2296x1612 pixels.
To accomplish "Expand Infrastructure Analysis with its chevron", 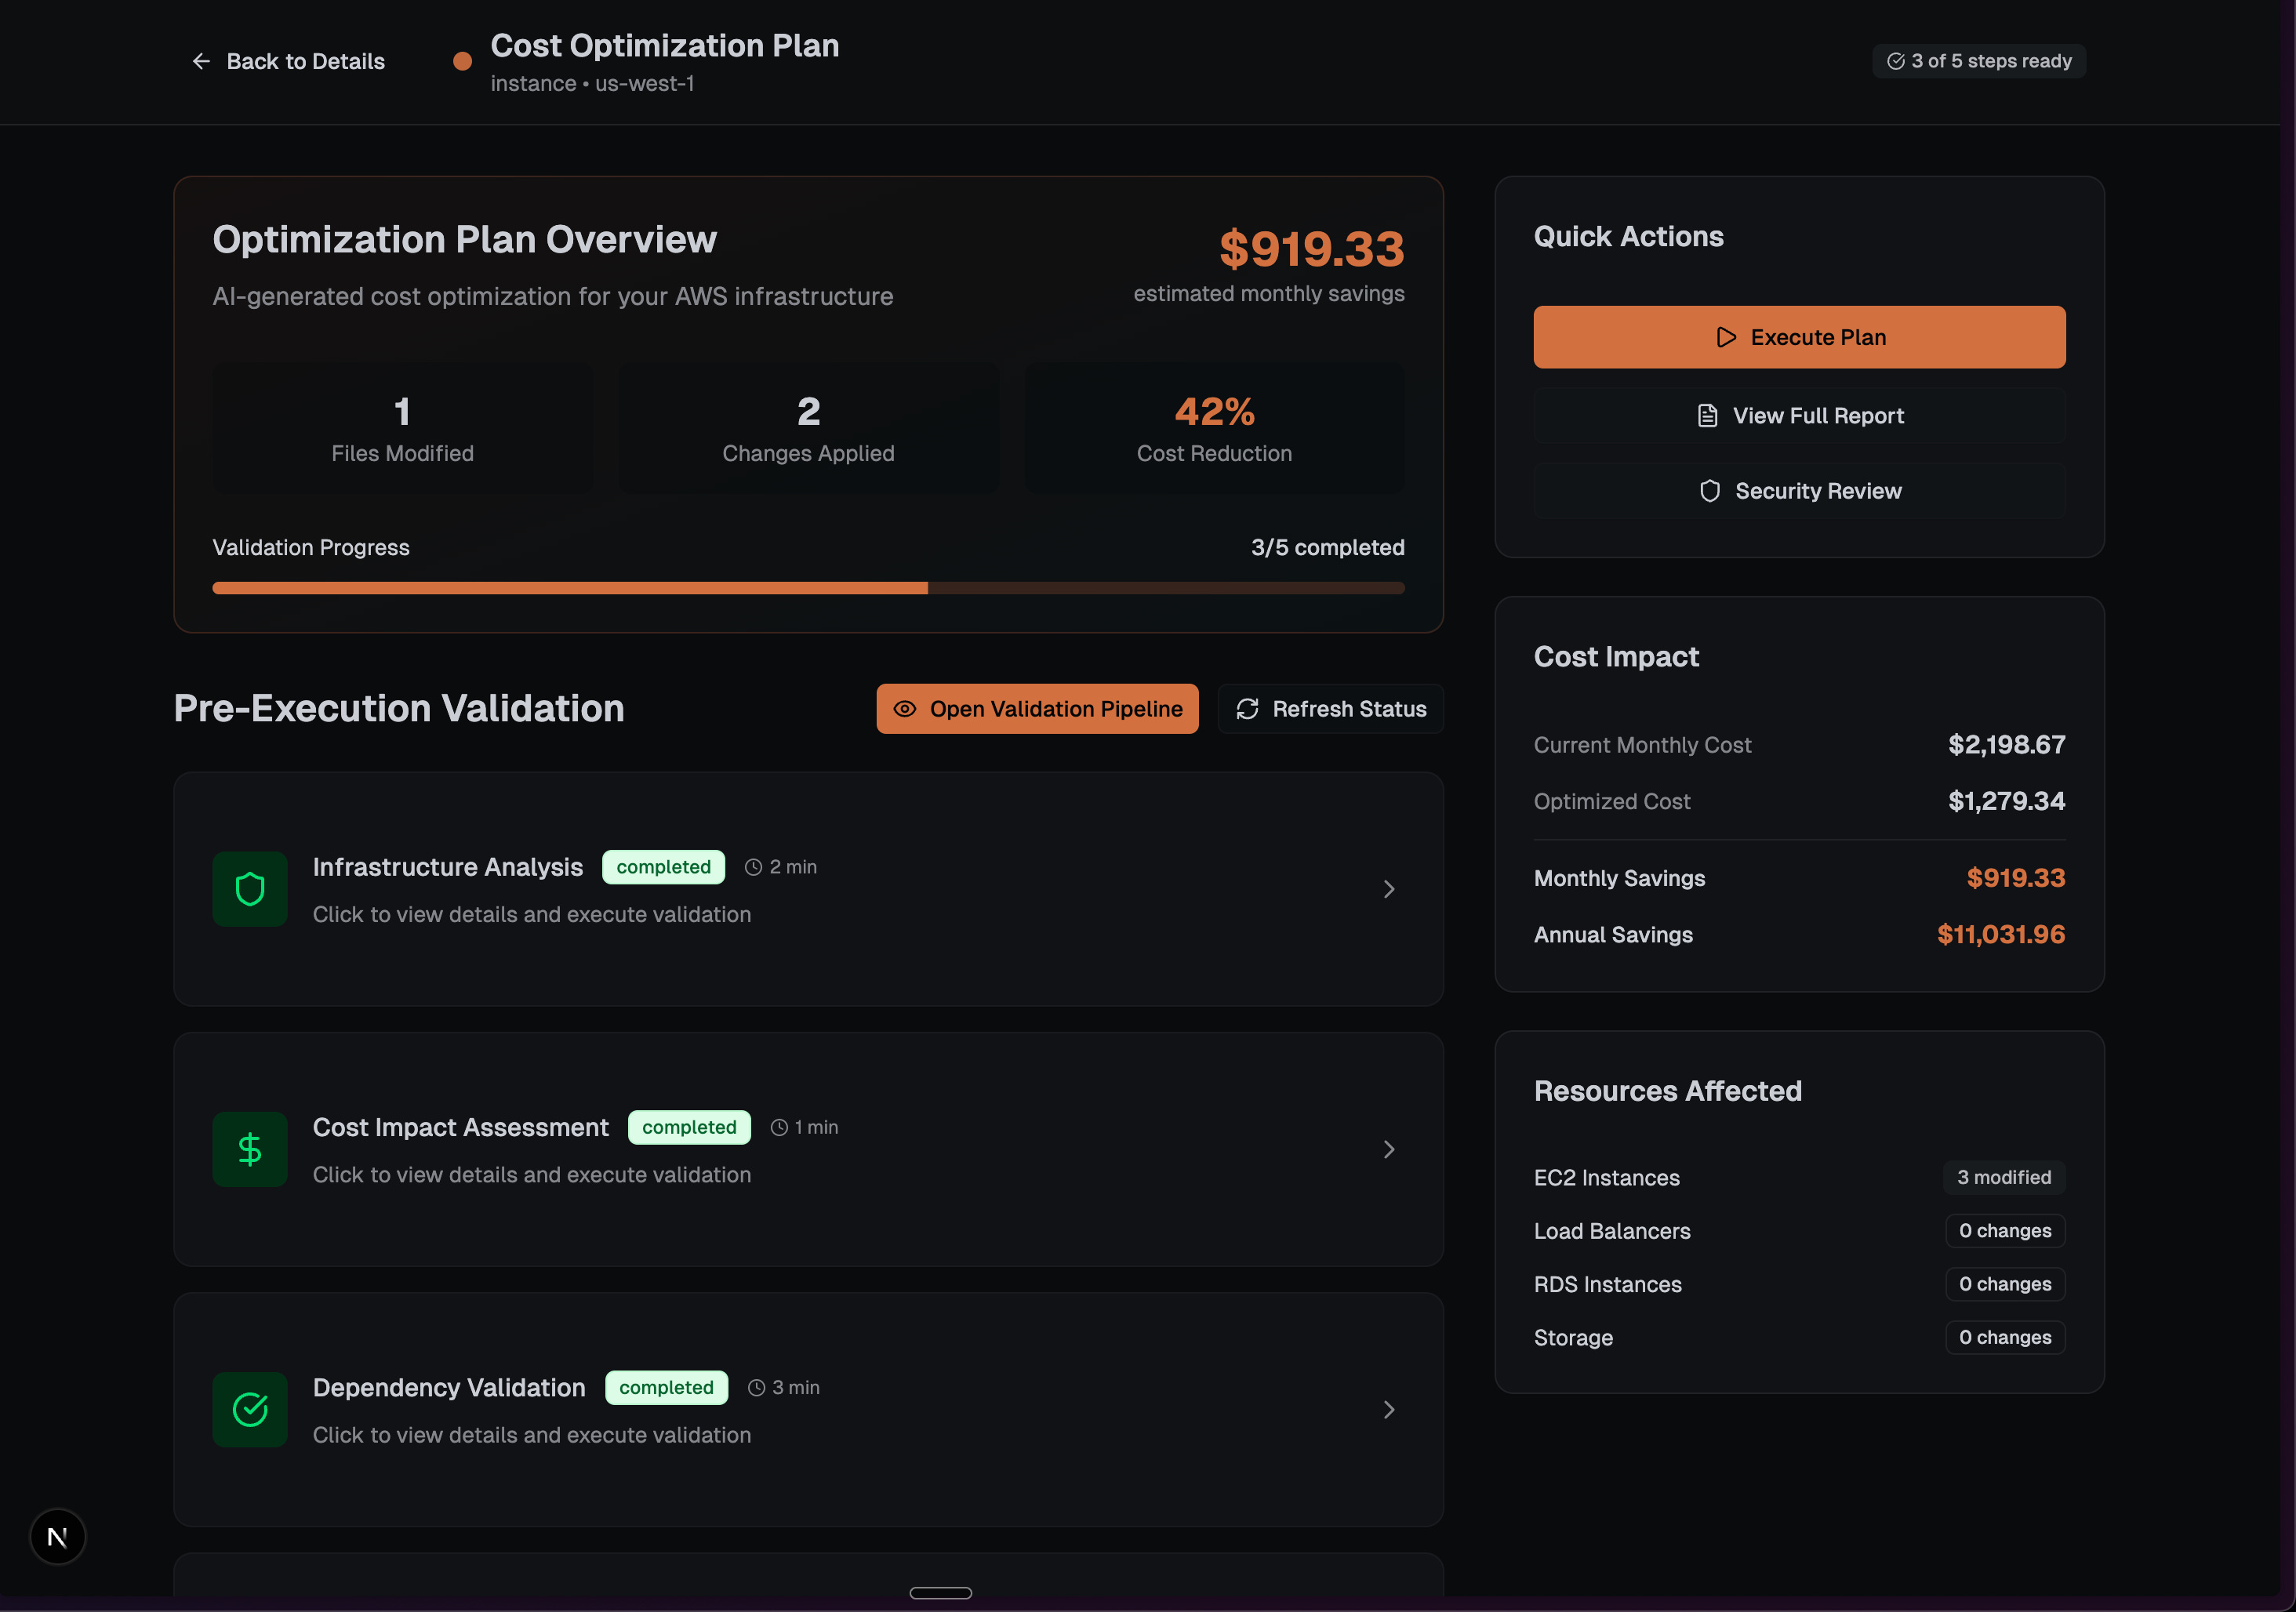I will point(1388,889).
